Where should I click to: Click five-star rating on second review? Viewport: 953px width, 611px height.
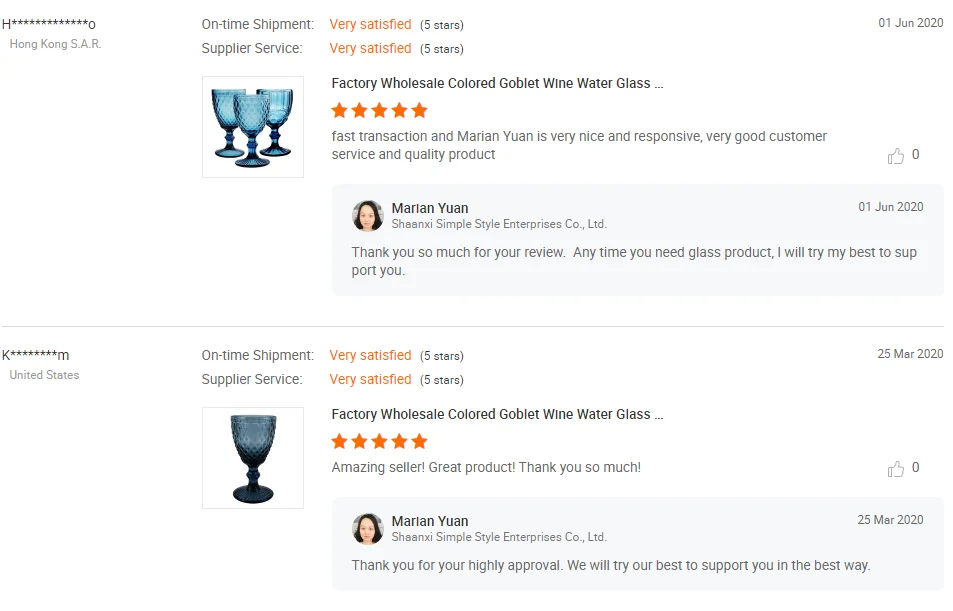(380, 441)
